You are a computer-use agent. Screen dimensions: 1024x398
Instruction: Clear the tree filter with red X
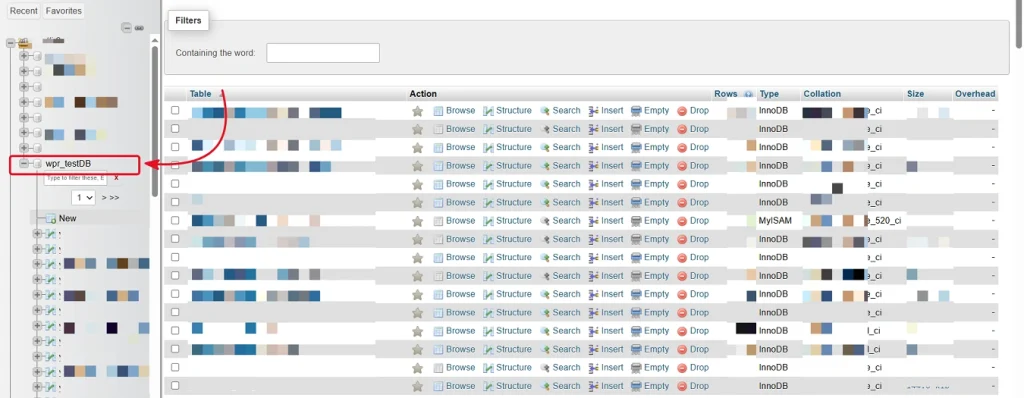point(116,178)
